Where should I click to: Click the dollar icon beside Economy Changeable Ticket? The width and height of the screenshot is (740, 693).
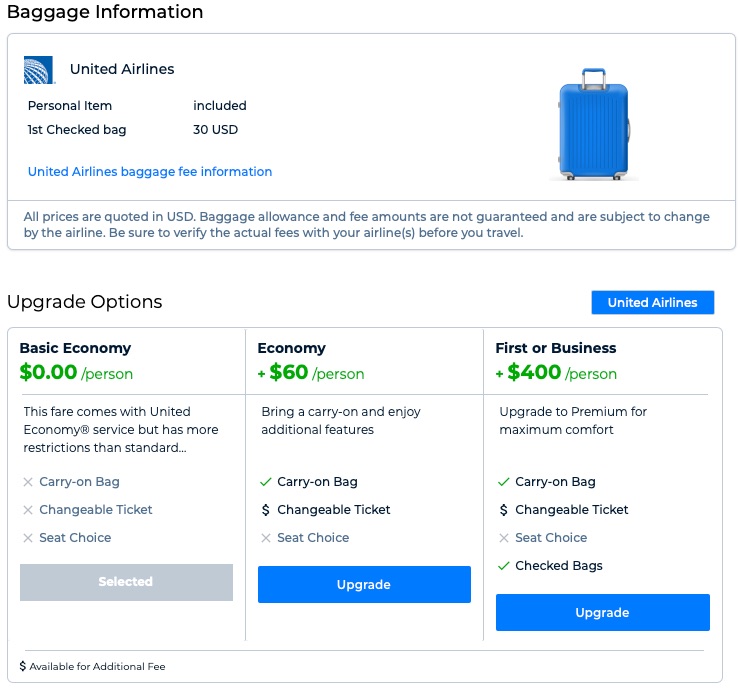coord(266,510)
